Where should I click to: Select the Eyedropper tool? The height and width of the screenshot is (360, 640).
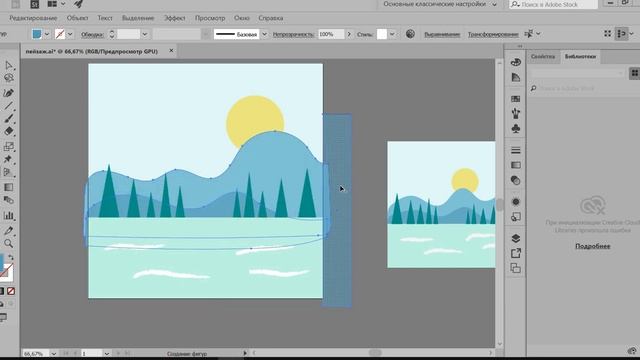point(9,231)
